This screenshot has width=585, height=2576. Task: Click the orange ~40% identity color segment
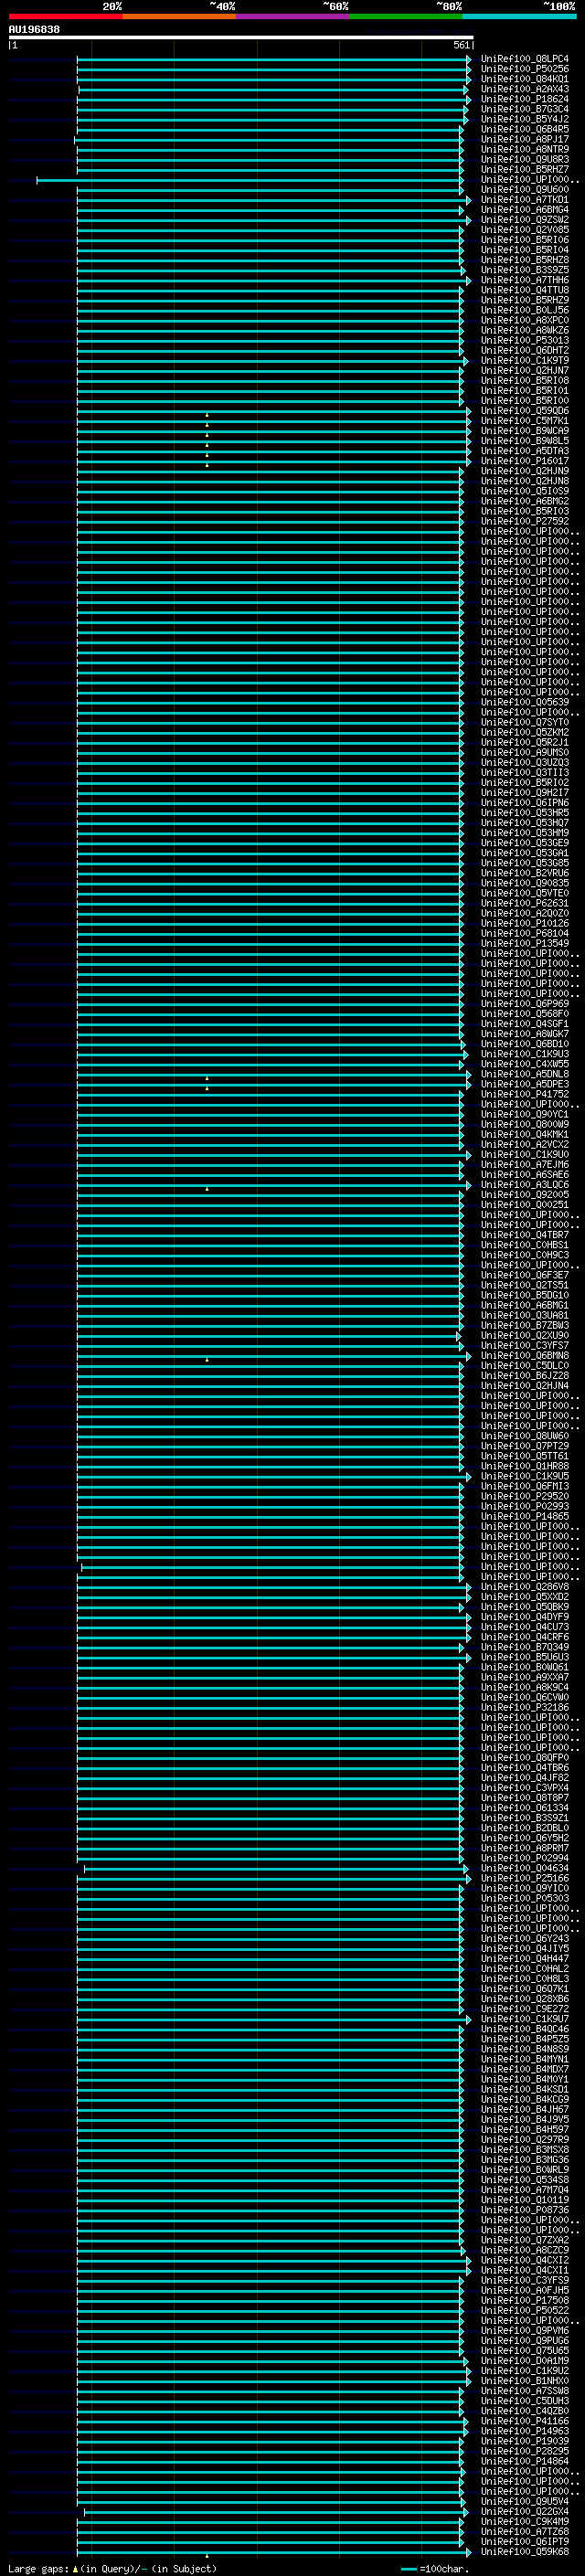pyautogui.click(x=179, y=16)
